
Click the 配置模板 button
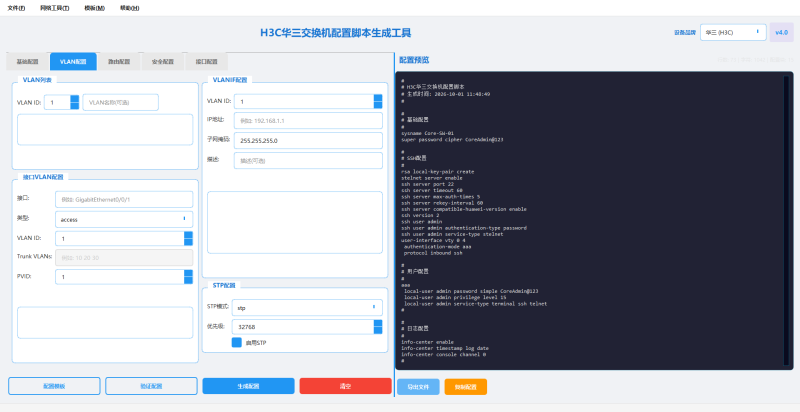pos(54,386)
